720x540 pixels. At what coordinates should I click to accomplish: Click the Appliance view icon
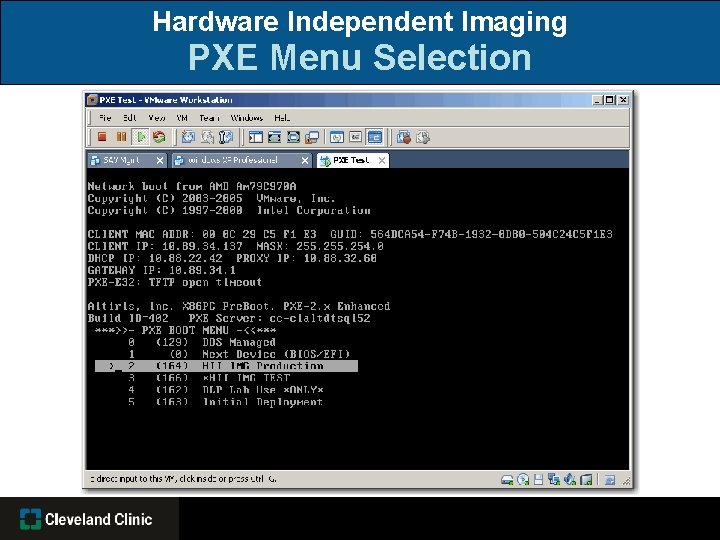click(355, 137)
